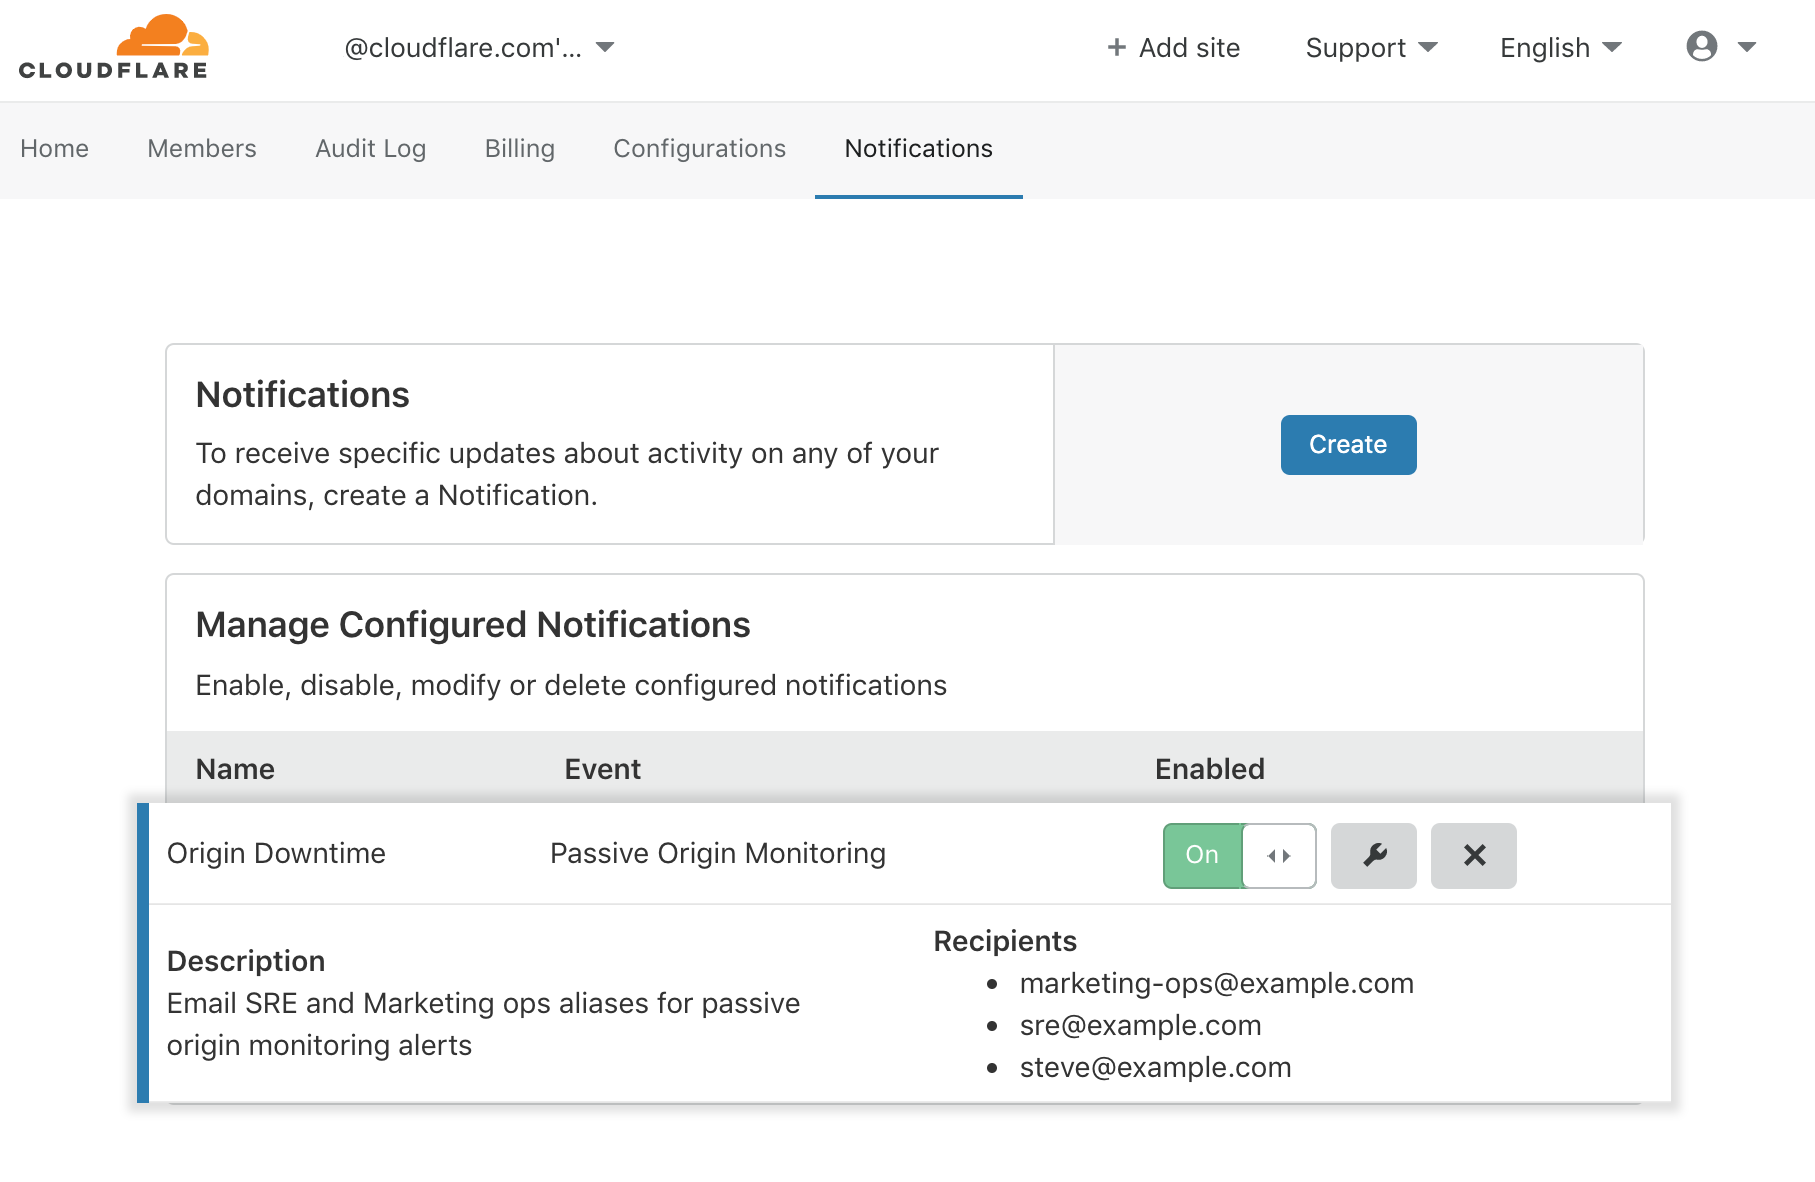Click the Notifications tab
The width and height of the screenshot is (1815, 1182).
tap(919, 149)
